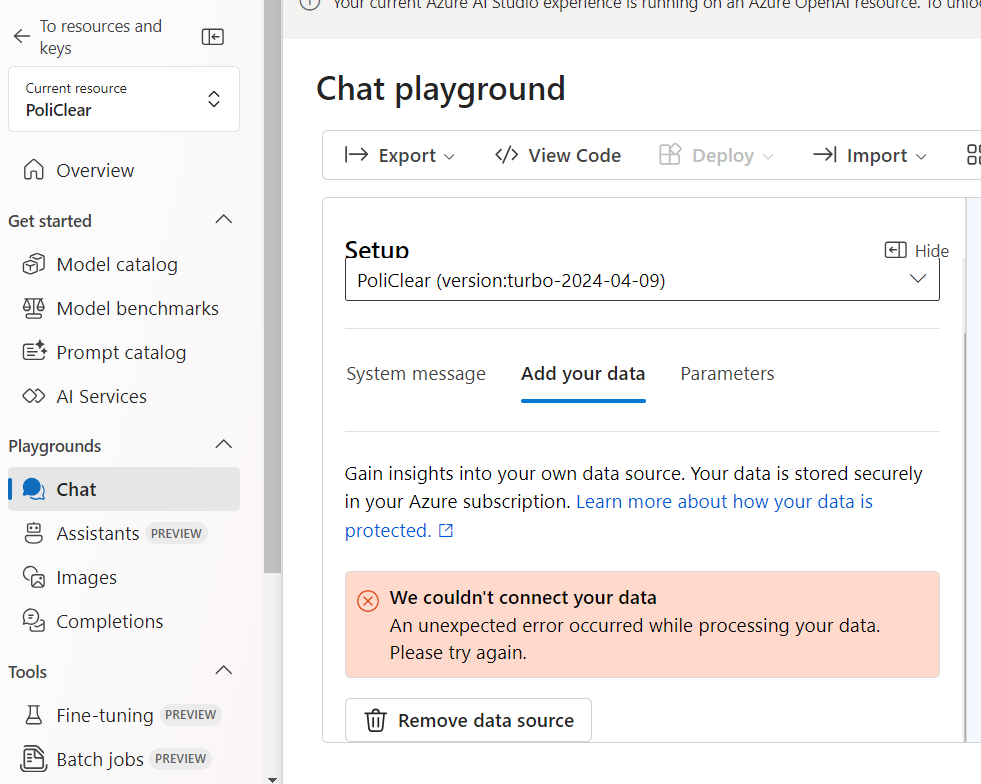The height and width of the screenshot is (784, 981).
Task: Open the data protection learn more link
Action: pyautogui.click(x=609, y=516)
